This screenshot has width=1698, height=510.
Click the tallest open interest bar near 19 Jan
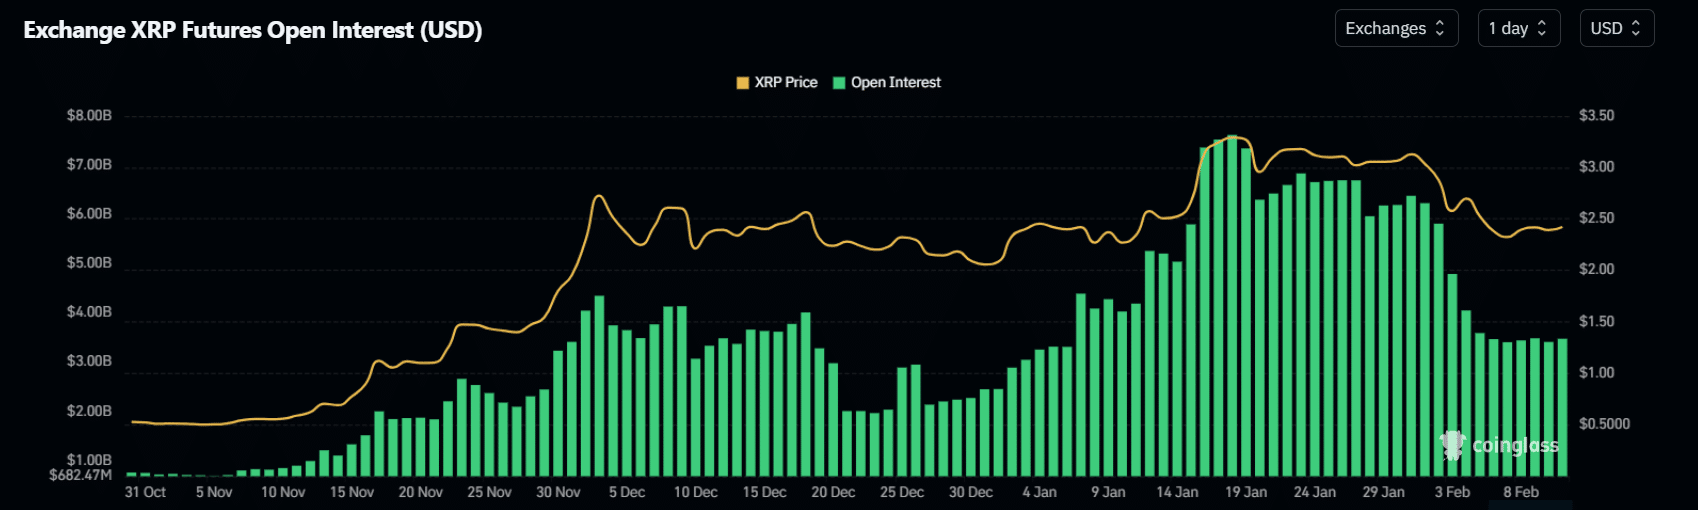pyautogui.click(x=1232, y=306)
